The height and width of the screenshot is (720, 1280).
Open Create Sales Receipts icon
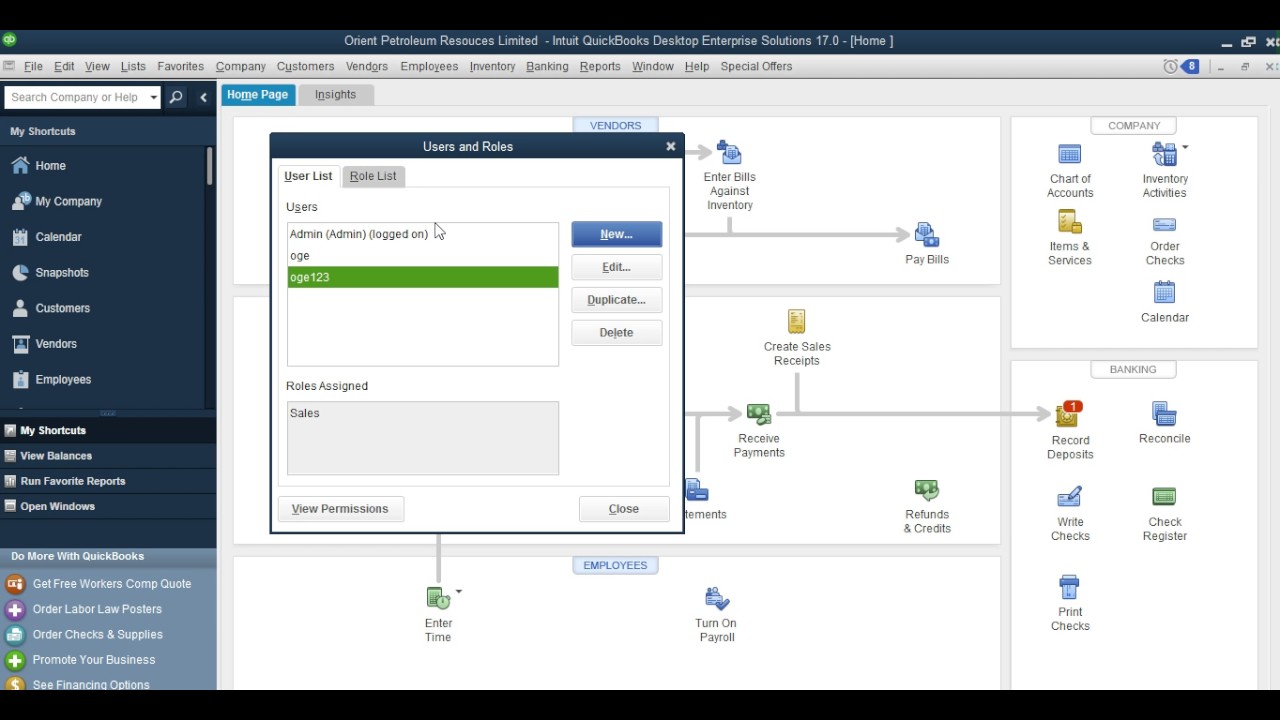tap(796, 321)
